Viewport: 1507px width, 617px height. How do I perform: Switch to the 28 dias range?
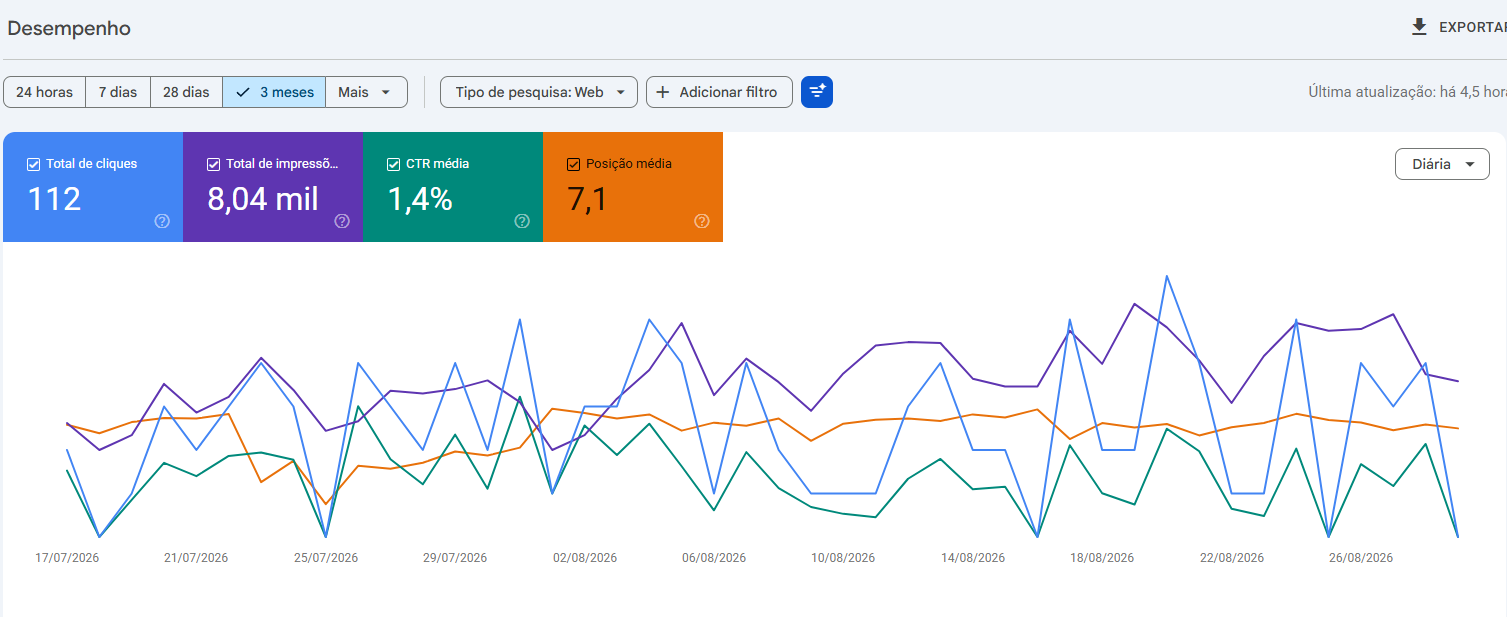point(186,92)
